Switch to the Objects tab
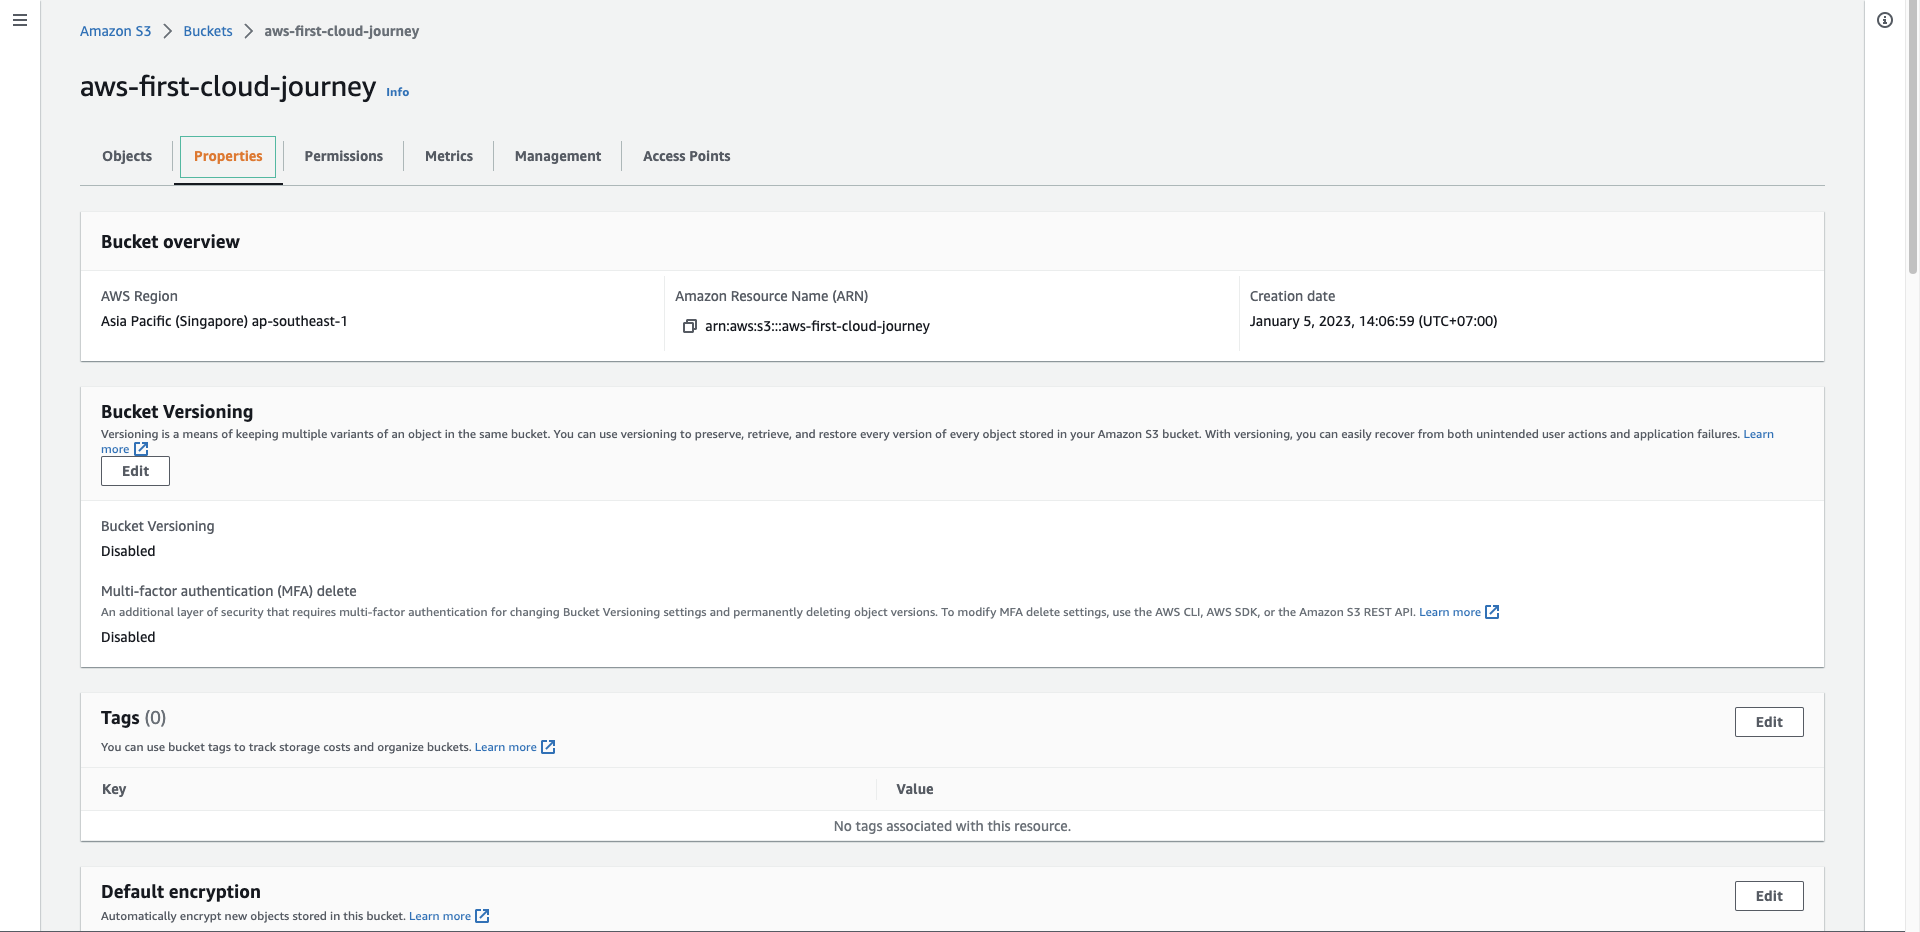Screen dimensions: 1920x932 point(127,156)
